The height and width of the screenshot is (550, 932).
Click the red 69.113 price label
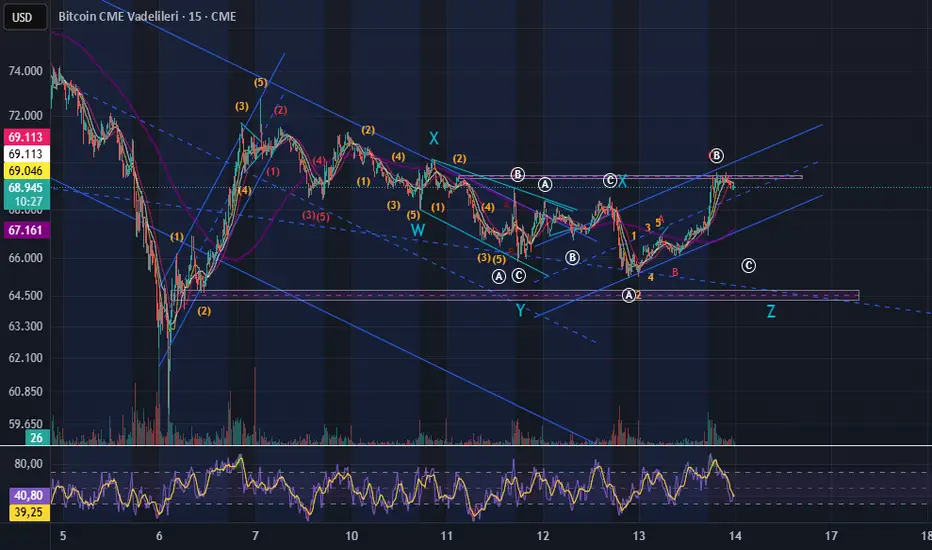pyautogui.click(x=25, y=134)
